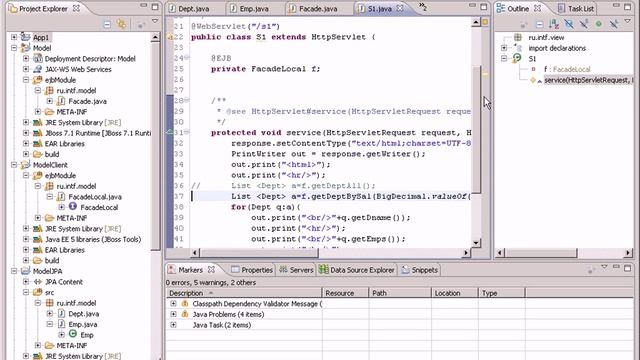The height and width of the screenshot is (360, 640).
Task: Collapse All in Outline toolbar
Action: 540,25
